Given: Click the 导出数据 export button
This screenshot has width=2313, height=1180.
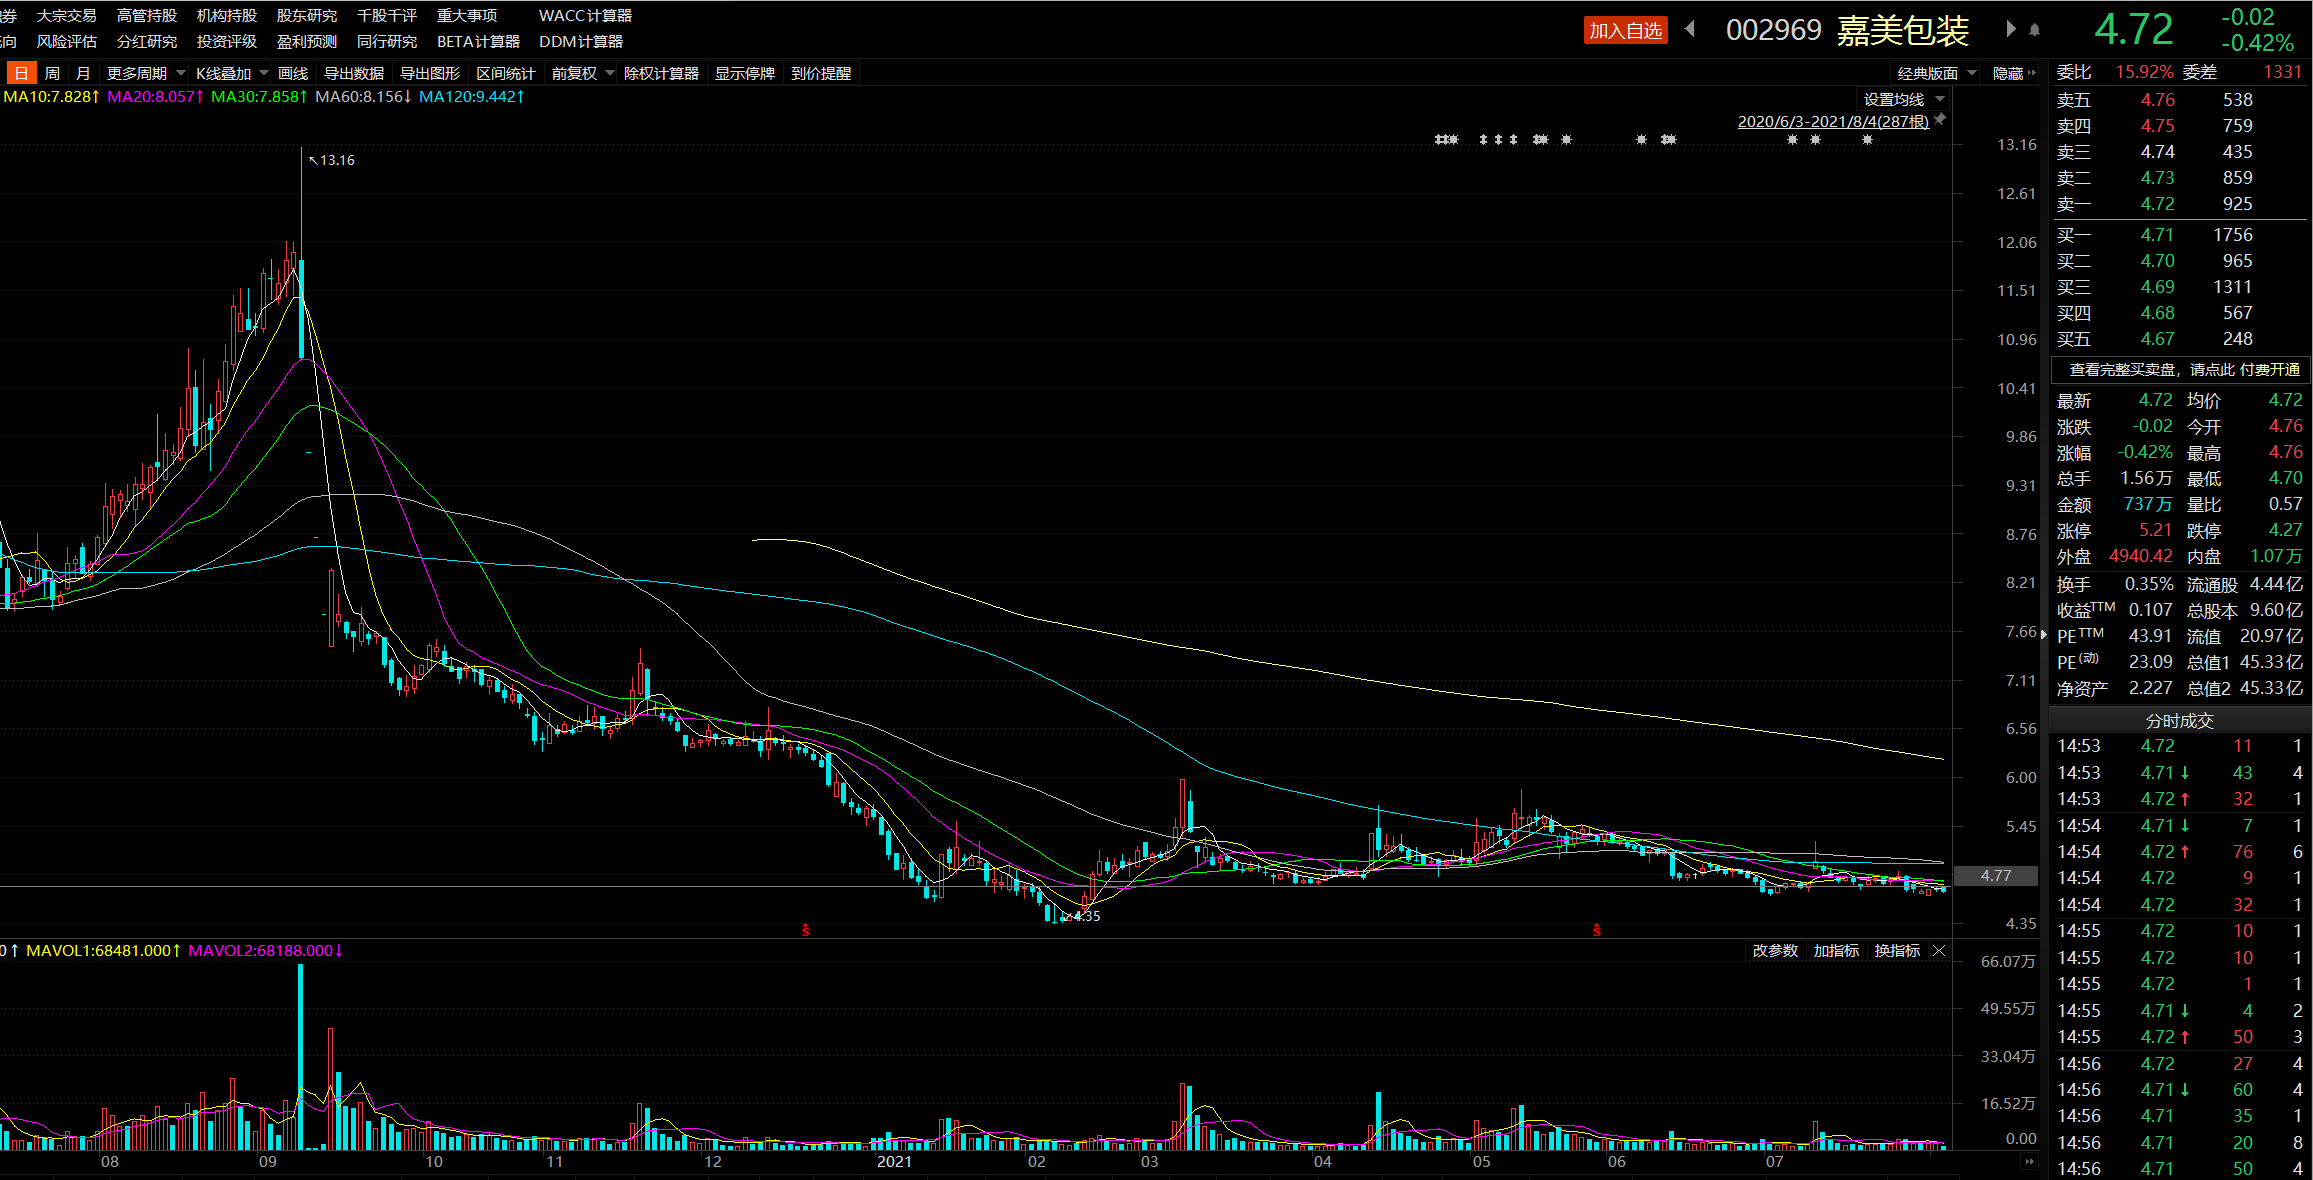Looking at the screenshot, I should pos(353,73).
